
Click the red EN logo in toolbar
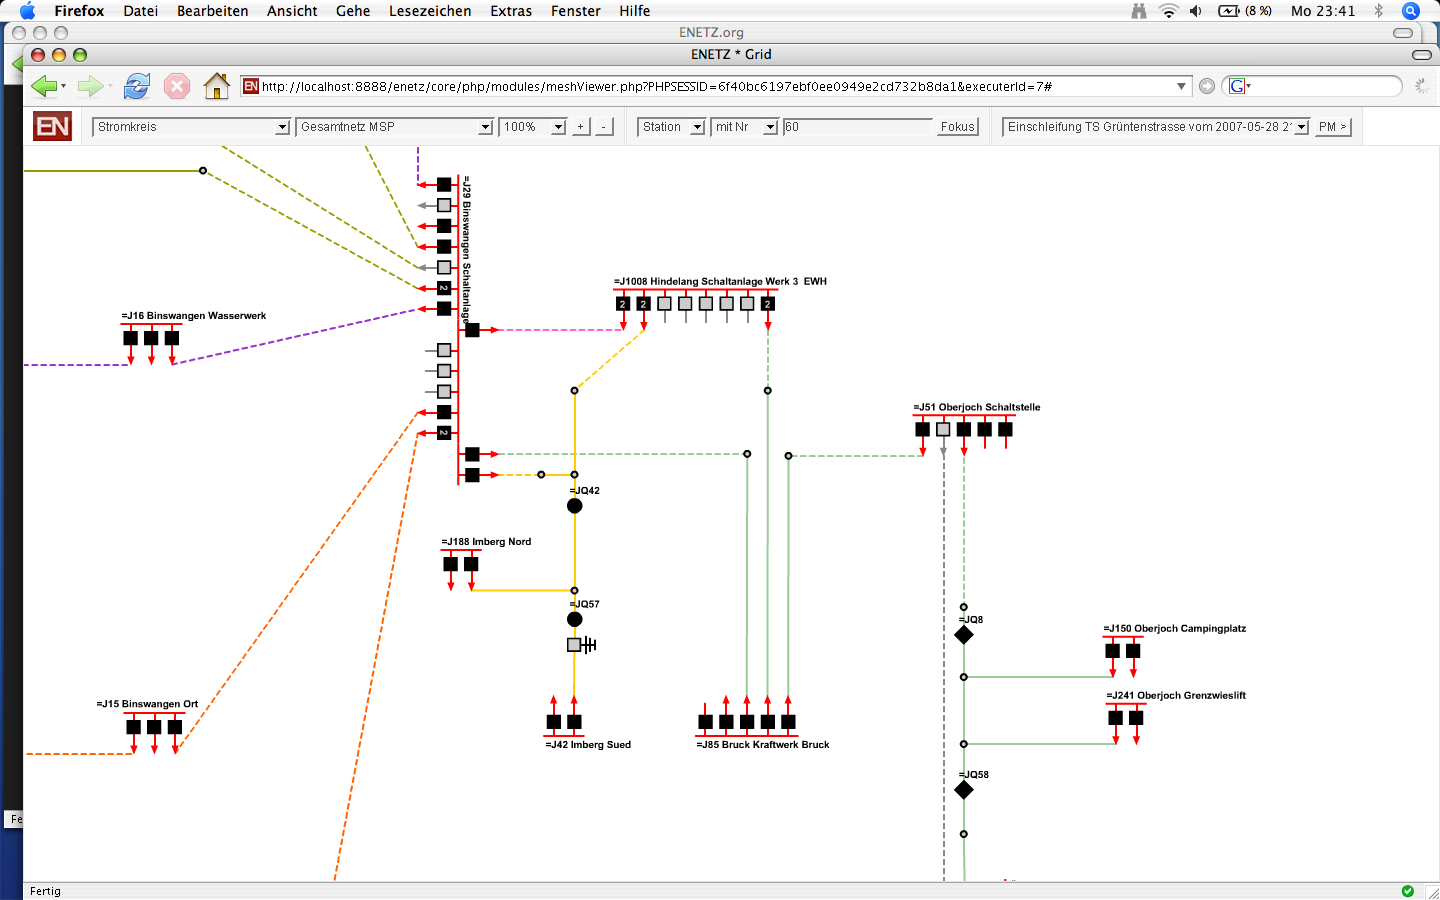click(x=52, y=127)
